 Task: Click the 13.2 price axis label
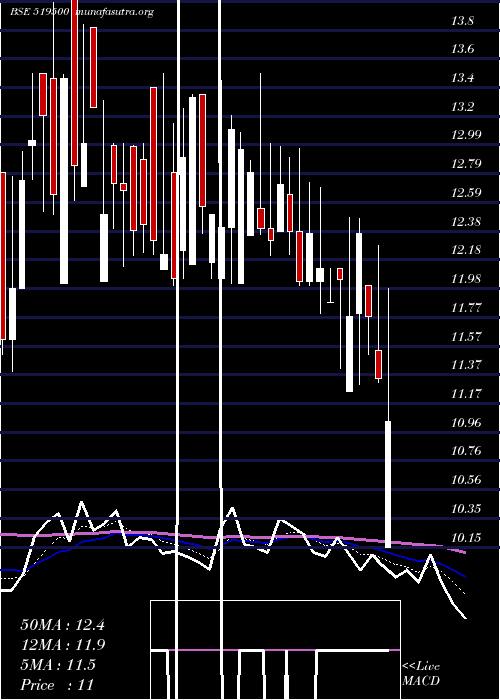[x=462, y=107]
